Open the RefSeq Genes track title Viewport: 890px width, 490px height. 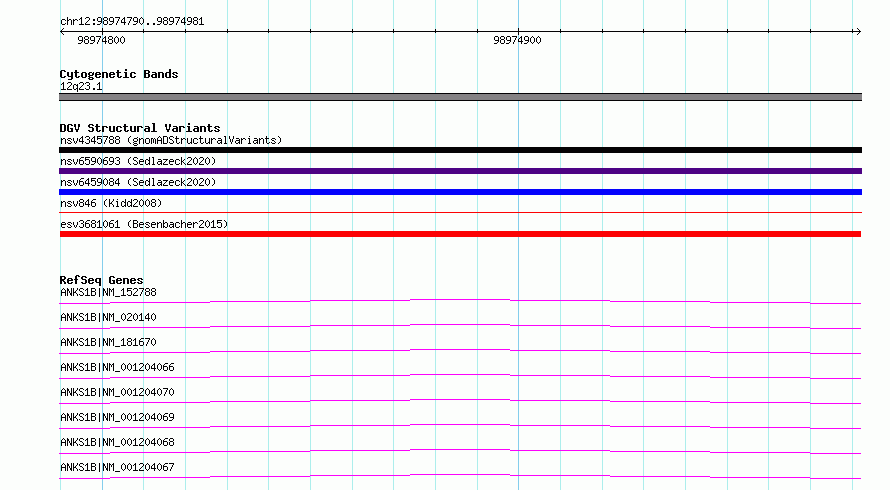(x=101, y=280)
